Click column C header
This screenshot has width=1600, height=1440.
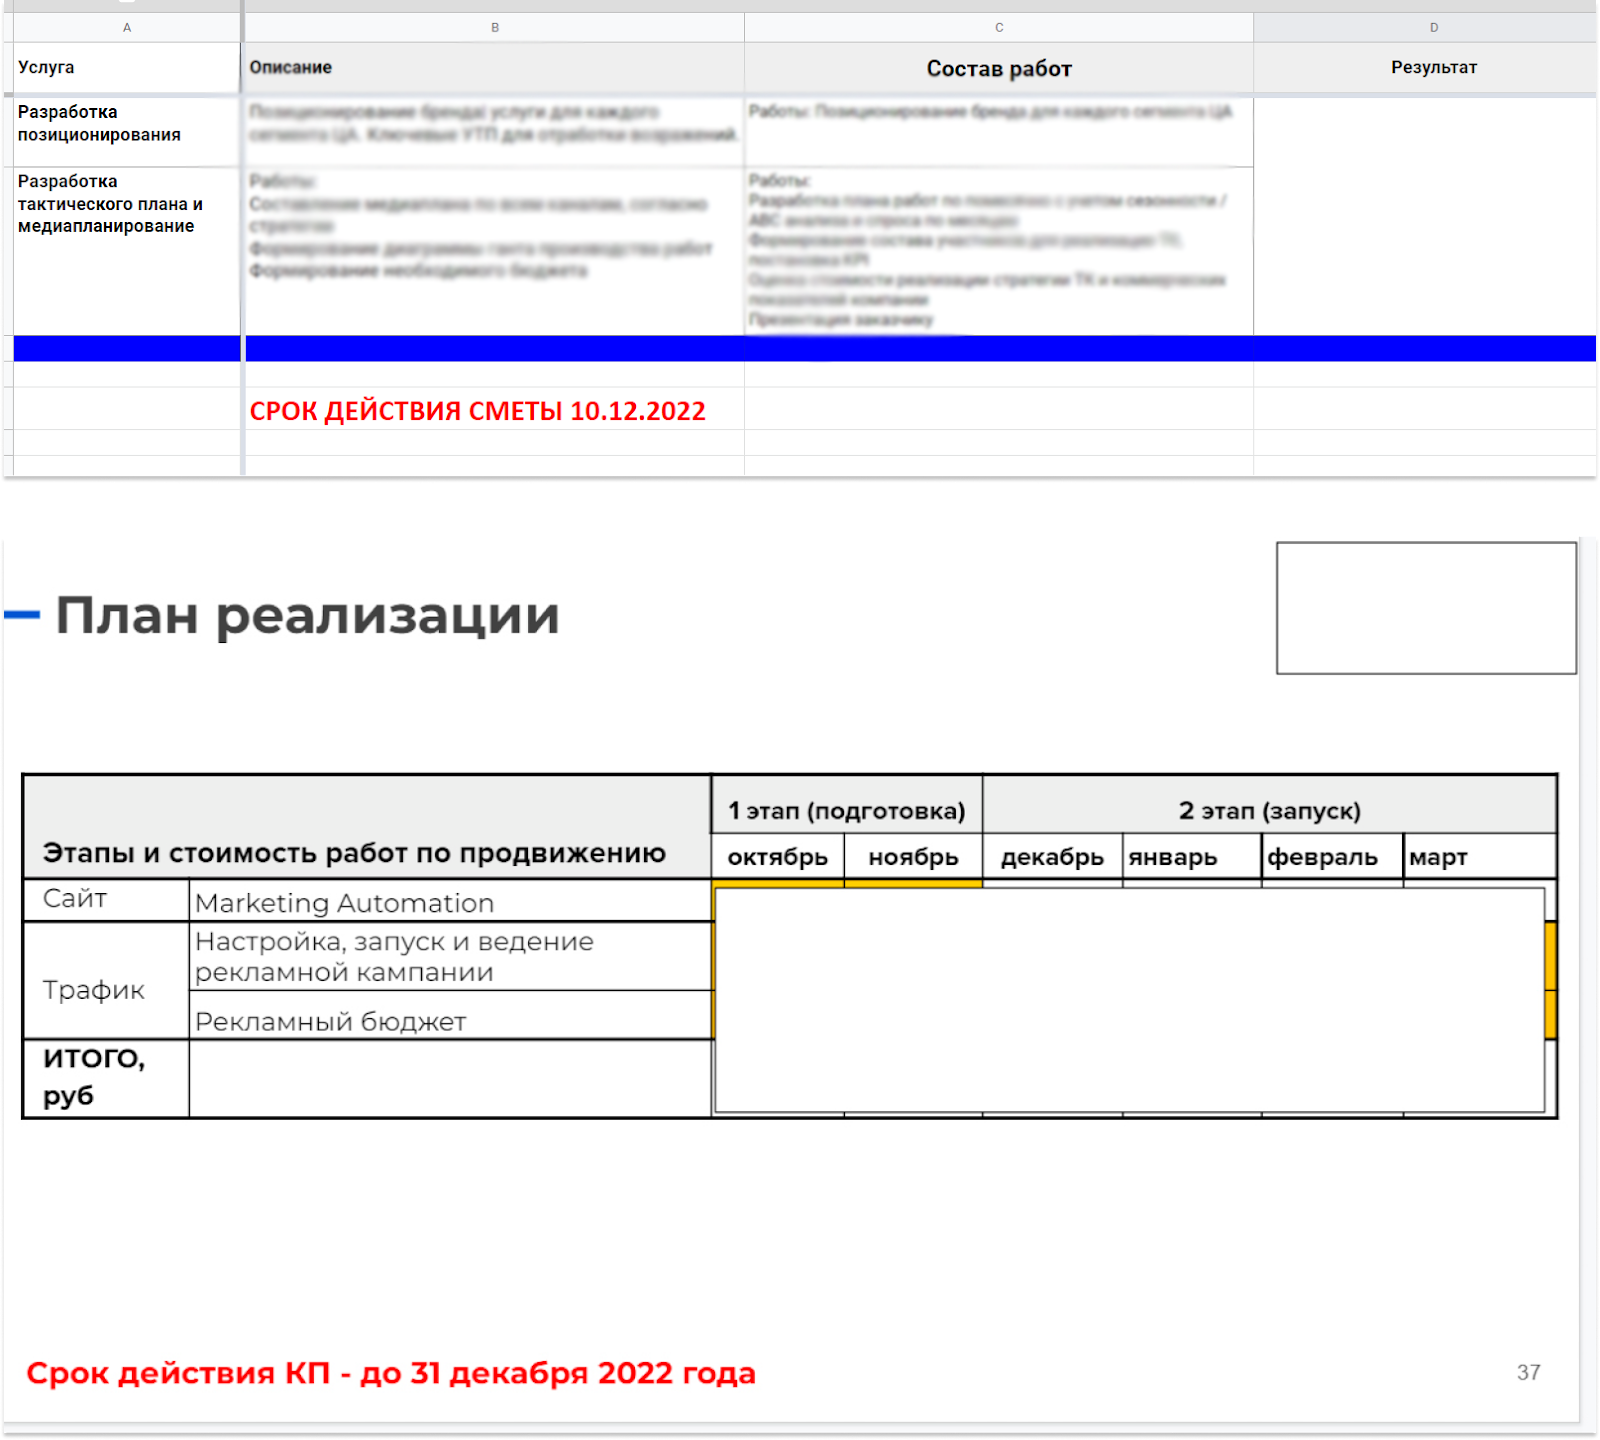[x=998, y=28]
